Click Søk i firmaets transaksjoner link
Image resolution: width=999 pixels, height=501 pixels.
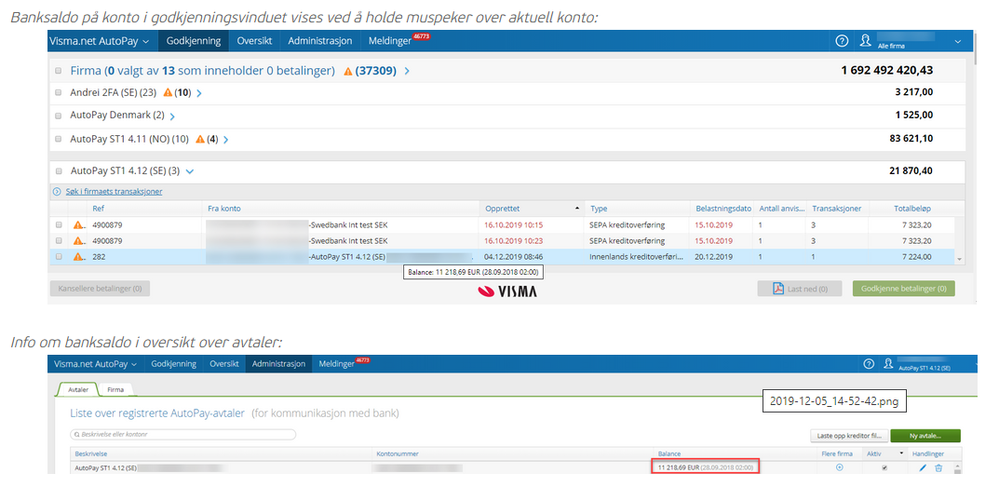pos(114,191)
